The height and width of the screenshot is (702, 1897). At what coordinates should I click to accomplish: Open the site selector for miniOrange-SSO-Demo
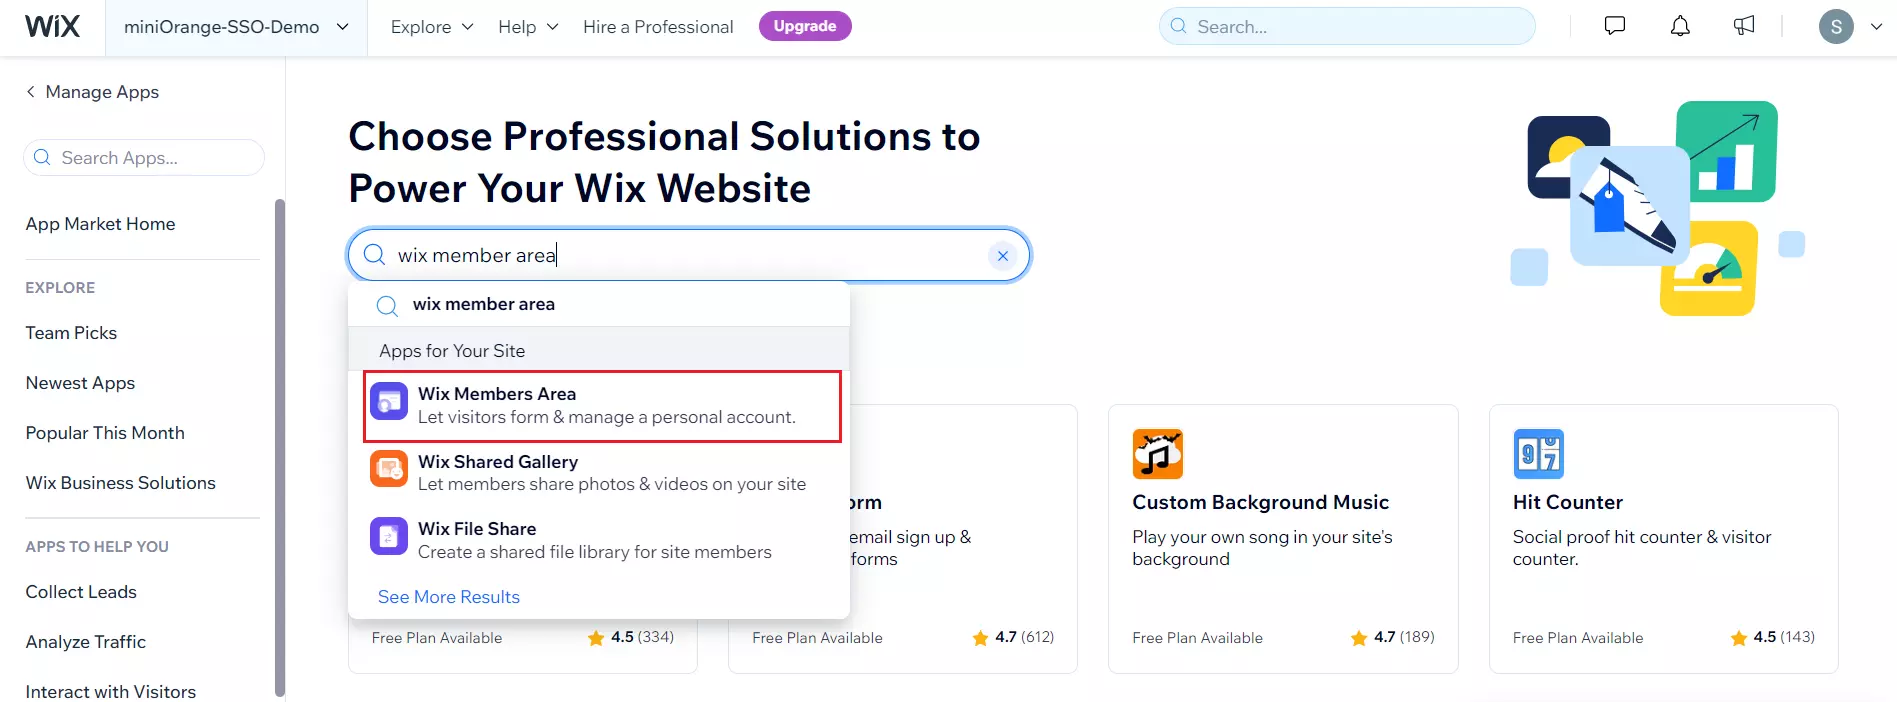tap(236, 27)
